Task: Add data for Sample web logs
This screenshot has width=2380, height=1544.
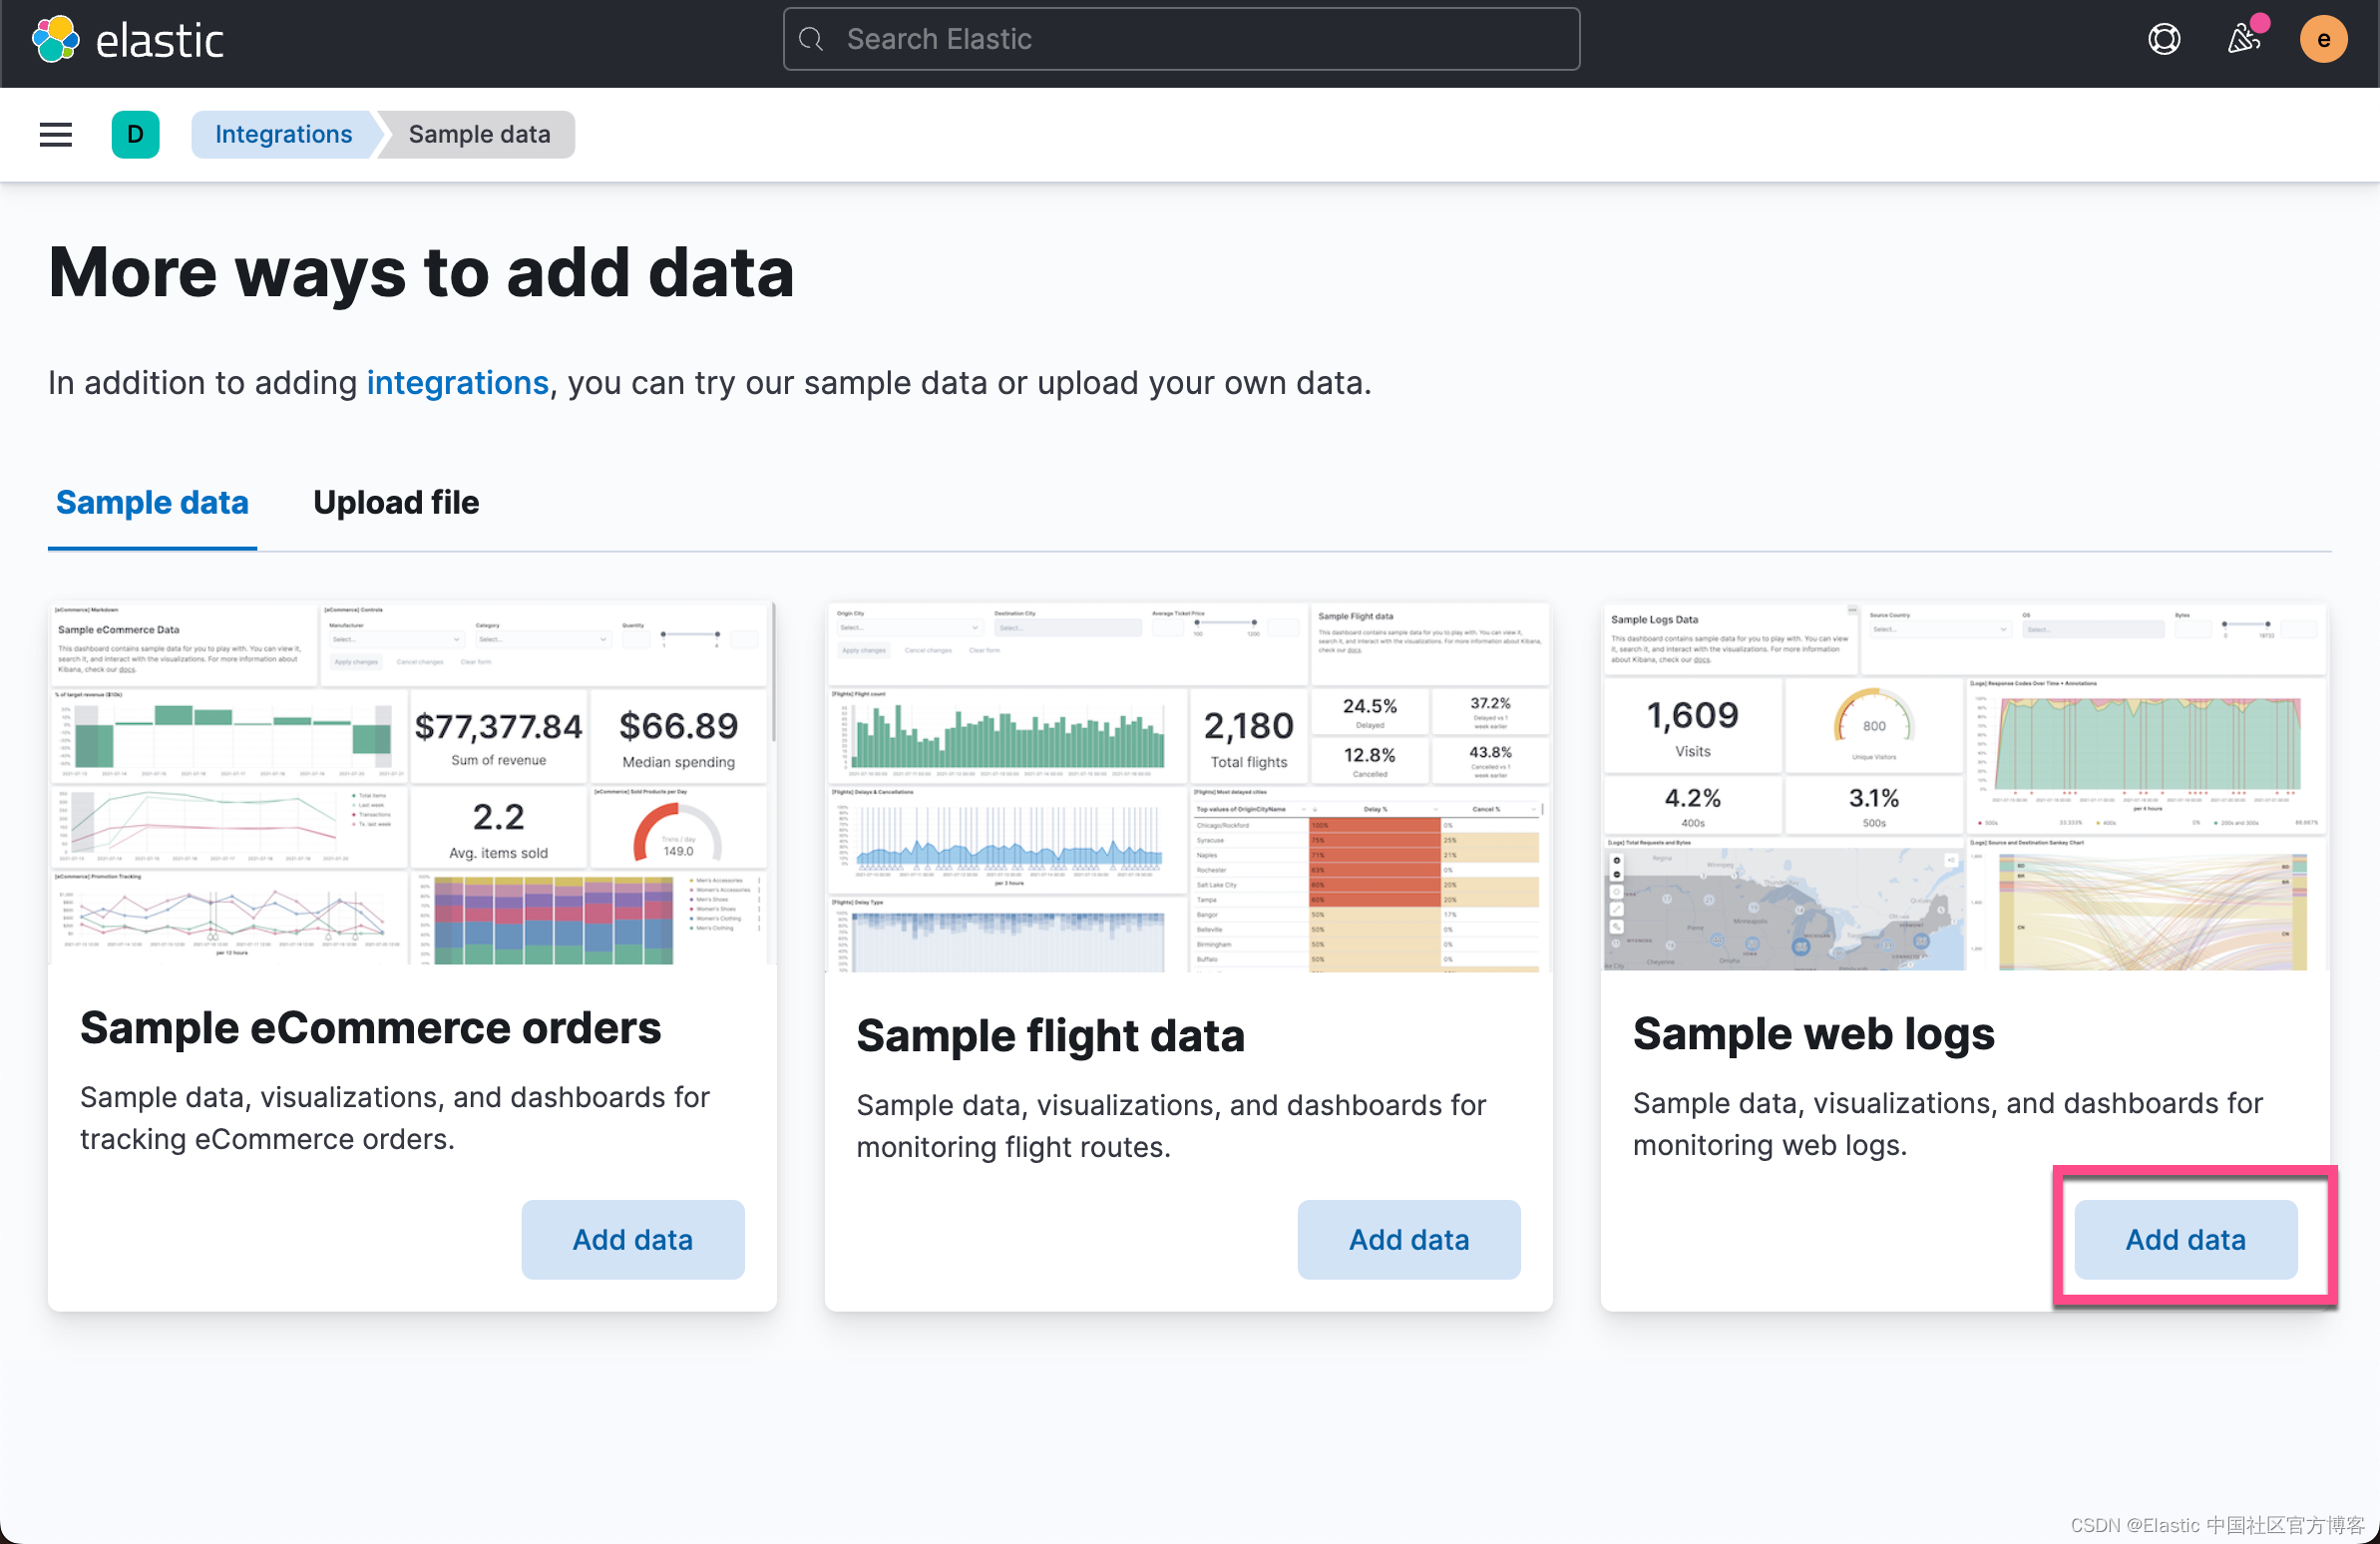Action: pyautogui.click(x=2185, y=1239)
